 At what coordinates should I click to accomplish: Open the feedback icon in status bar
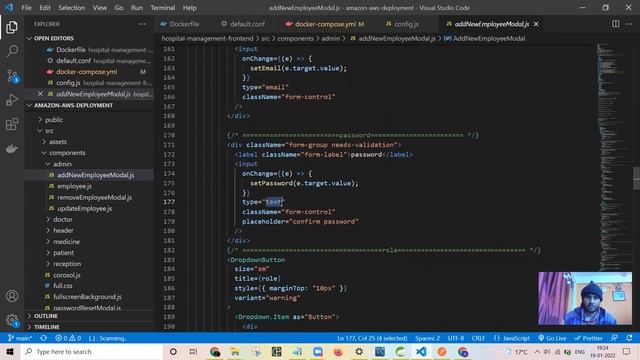[x=614, y=338]
